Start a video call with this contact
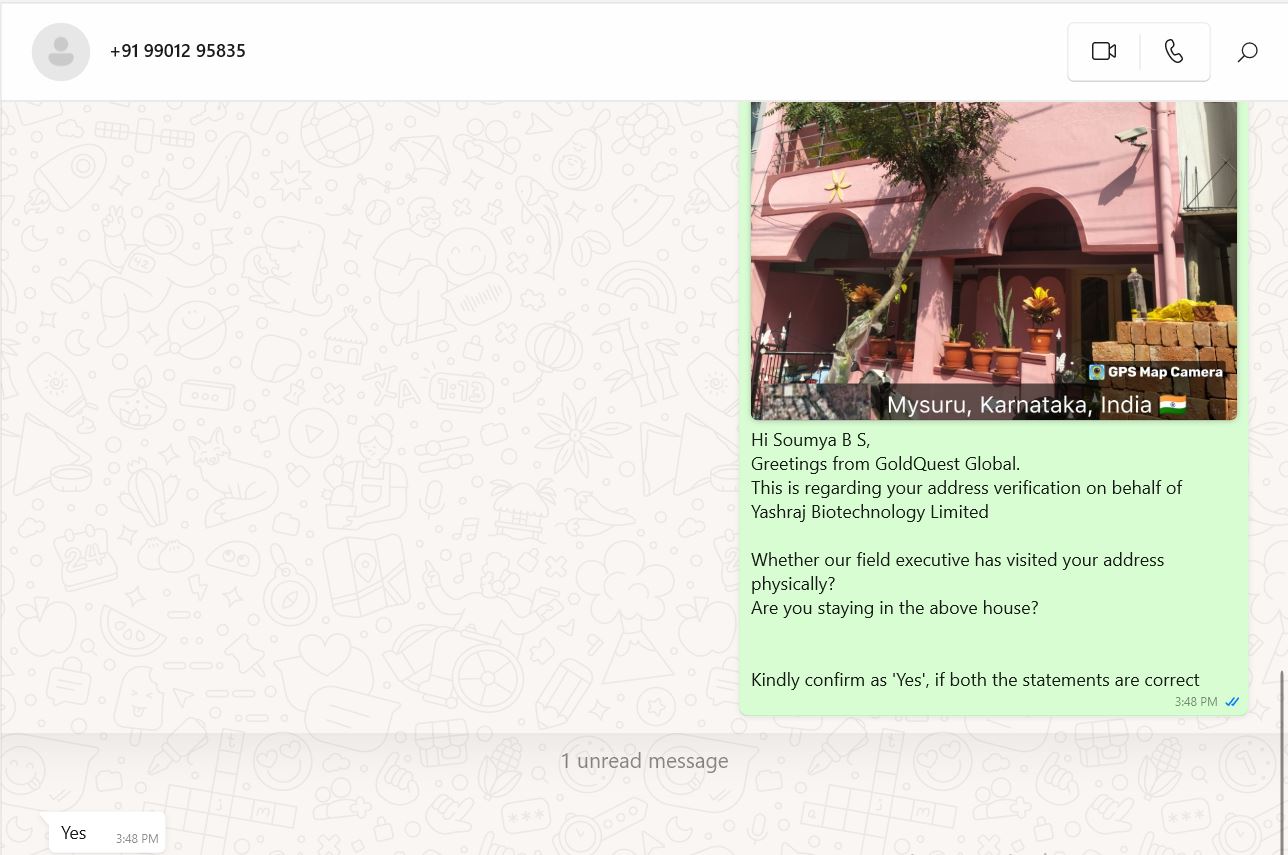 [x=1103, y=52]
